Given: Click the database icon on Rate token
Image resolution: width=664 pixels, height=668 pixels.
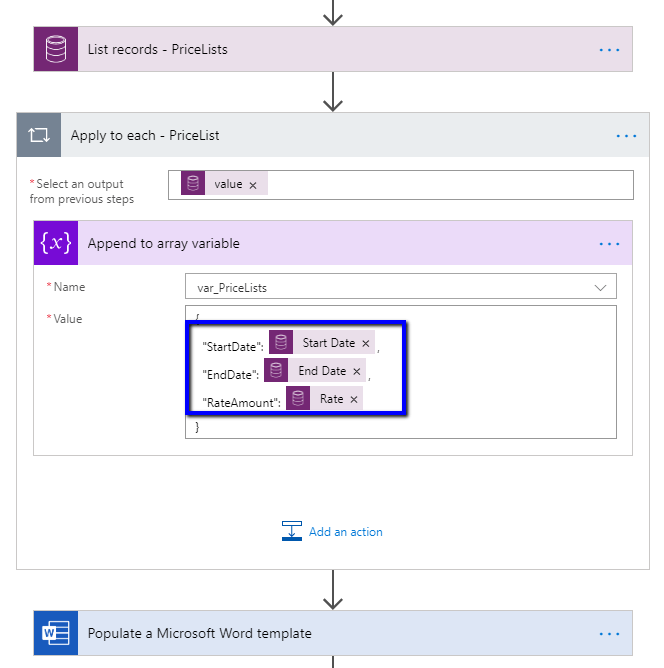Looking at the screenshot, I should click(x=299, y=399).
